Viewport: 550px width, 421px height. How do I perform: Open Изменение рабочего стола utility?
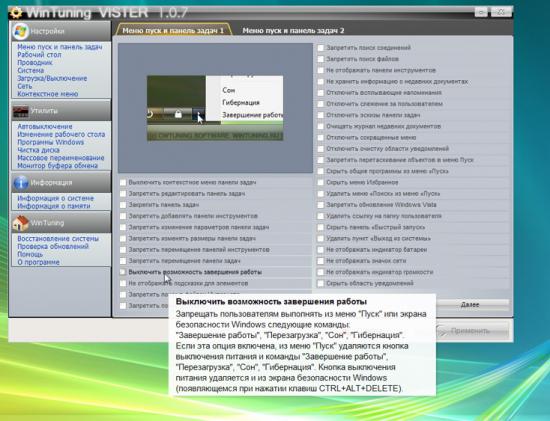[61, 134]
